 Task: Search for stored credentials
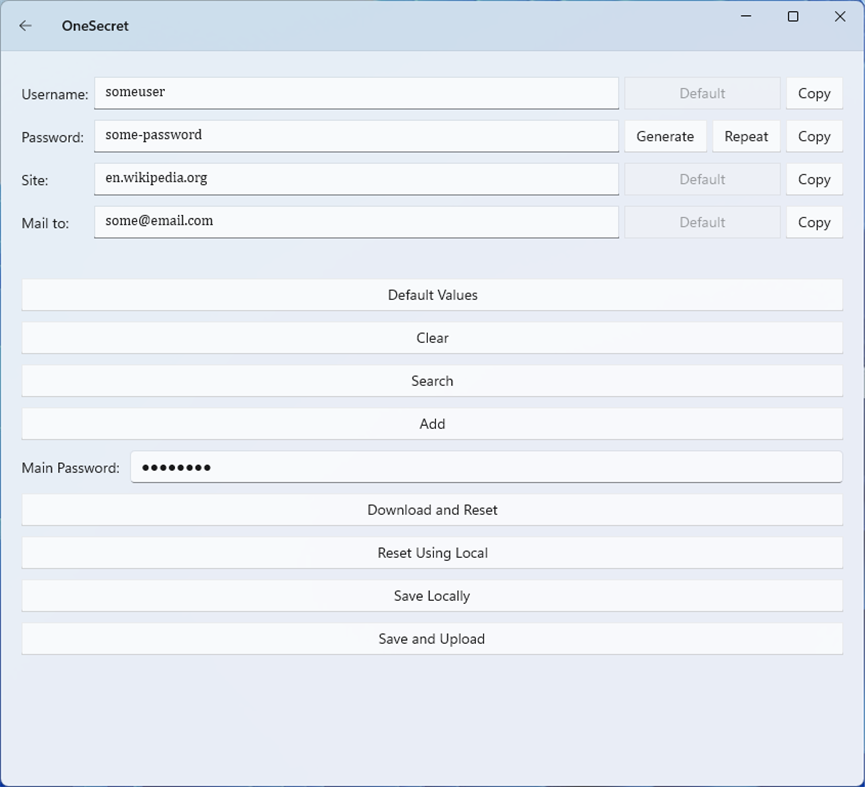pos(432,381)
